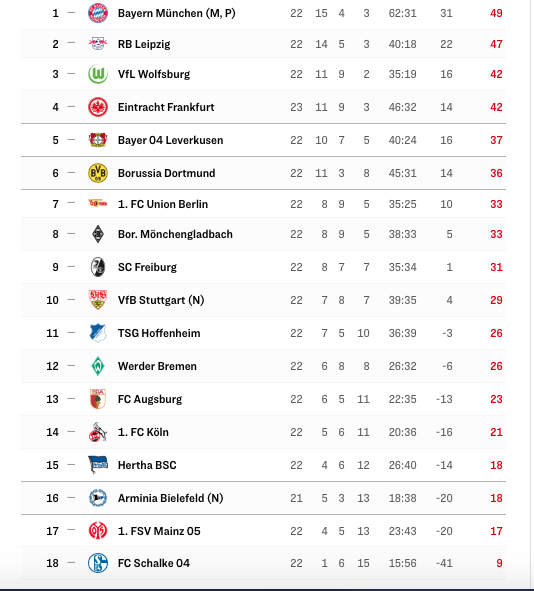Click the FC Schalke 04 blue crest
Viewport: 534px width, 591px height.
(98, 563)
